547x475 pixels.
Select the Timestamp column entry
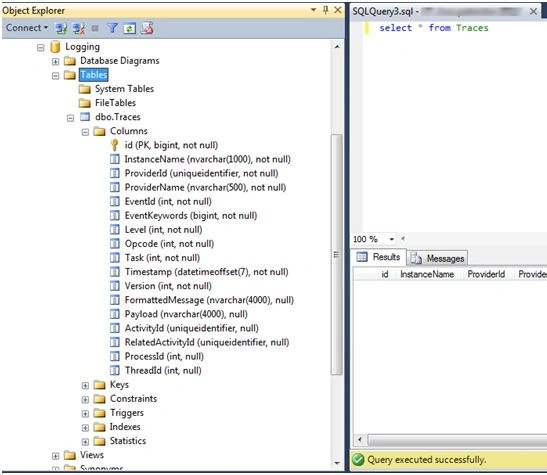click(206, 272)
